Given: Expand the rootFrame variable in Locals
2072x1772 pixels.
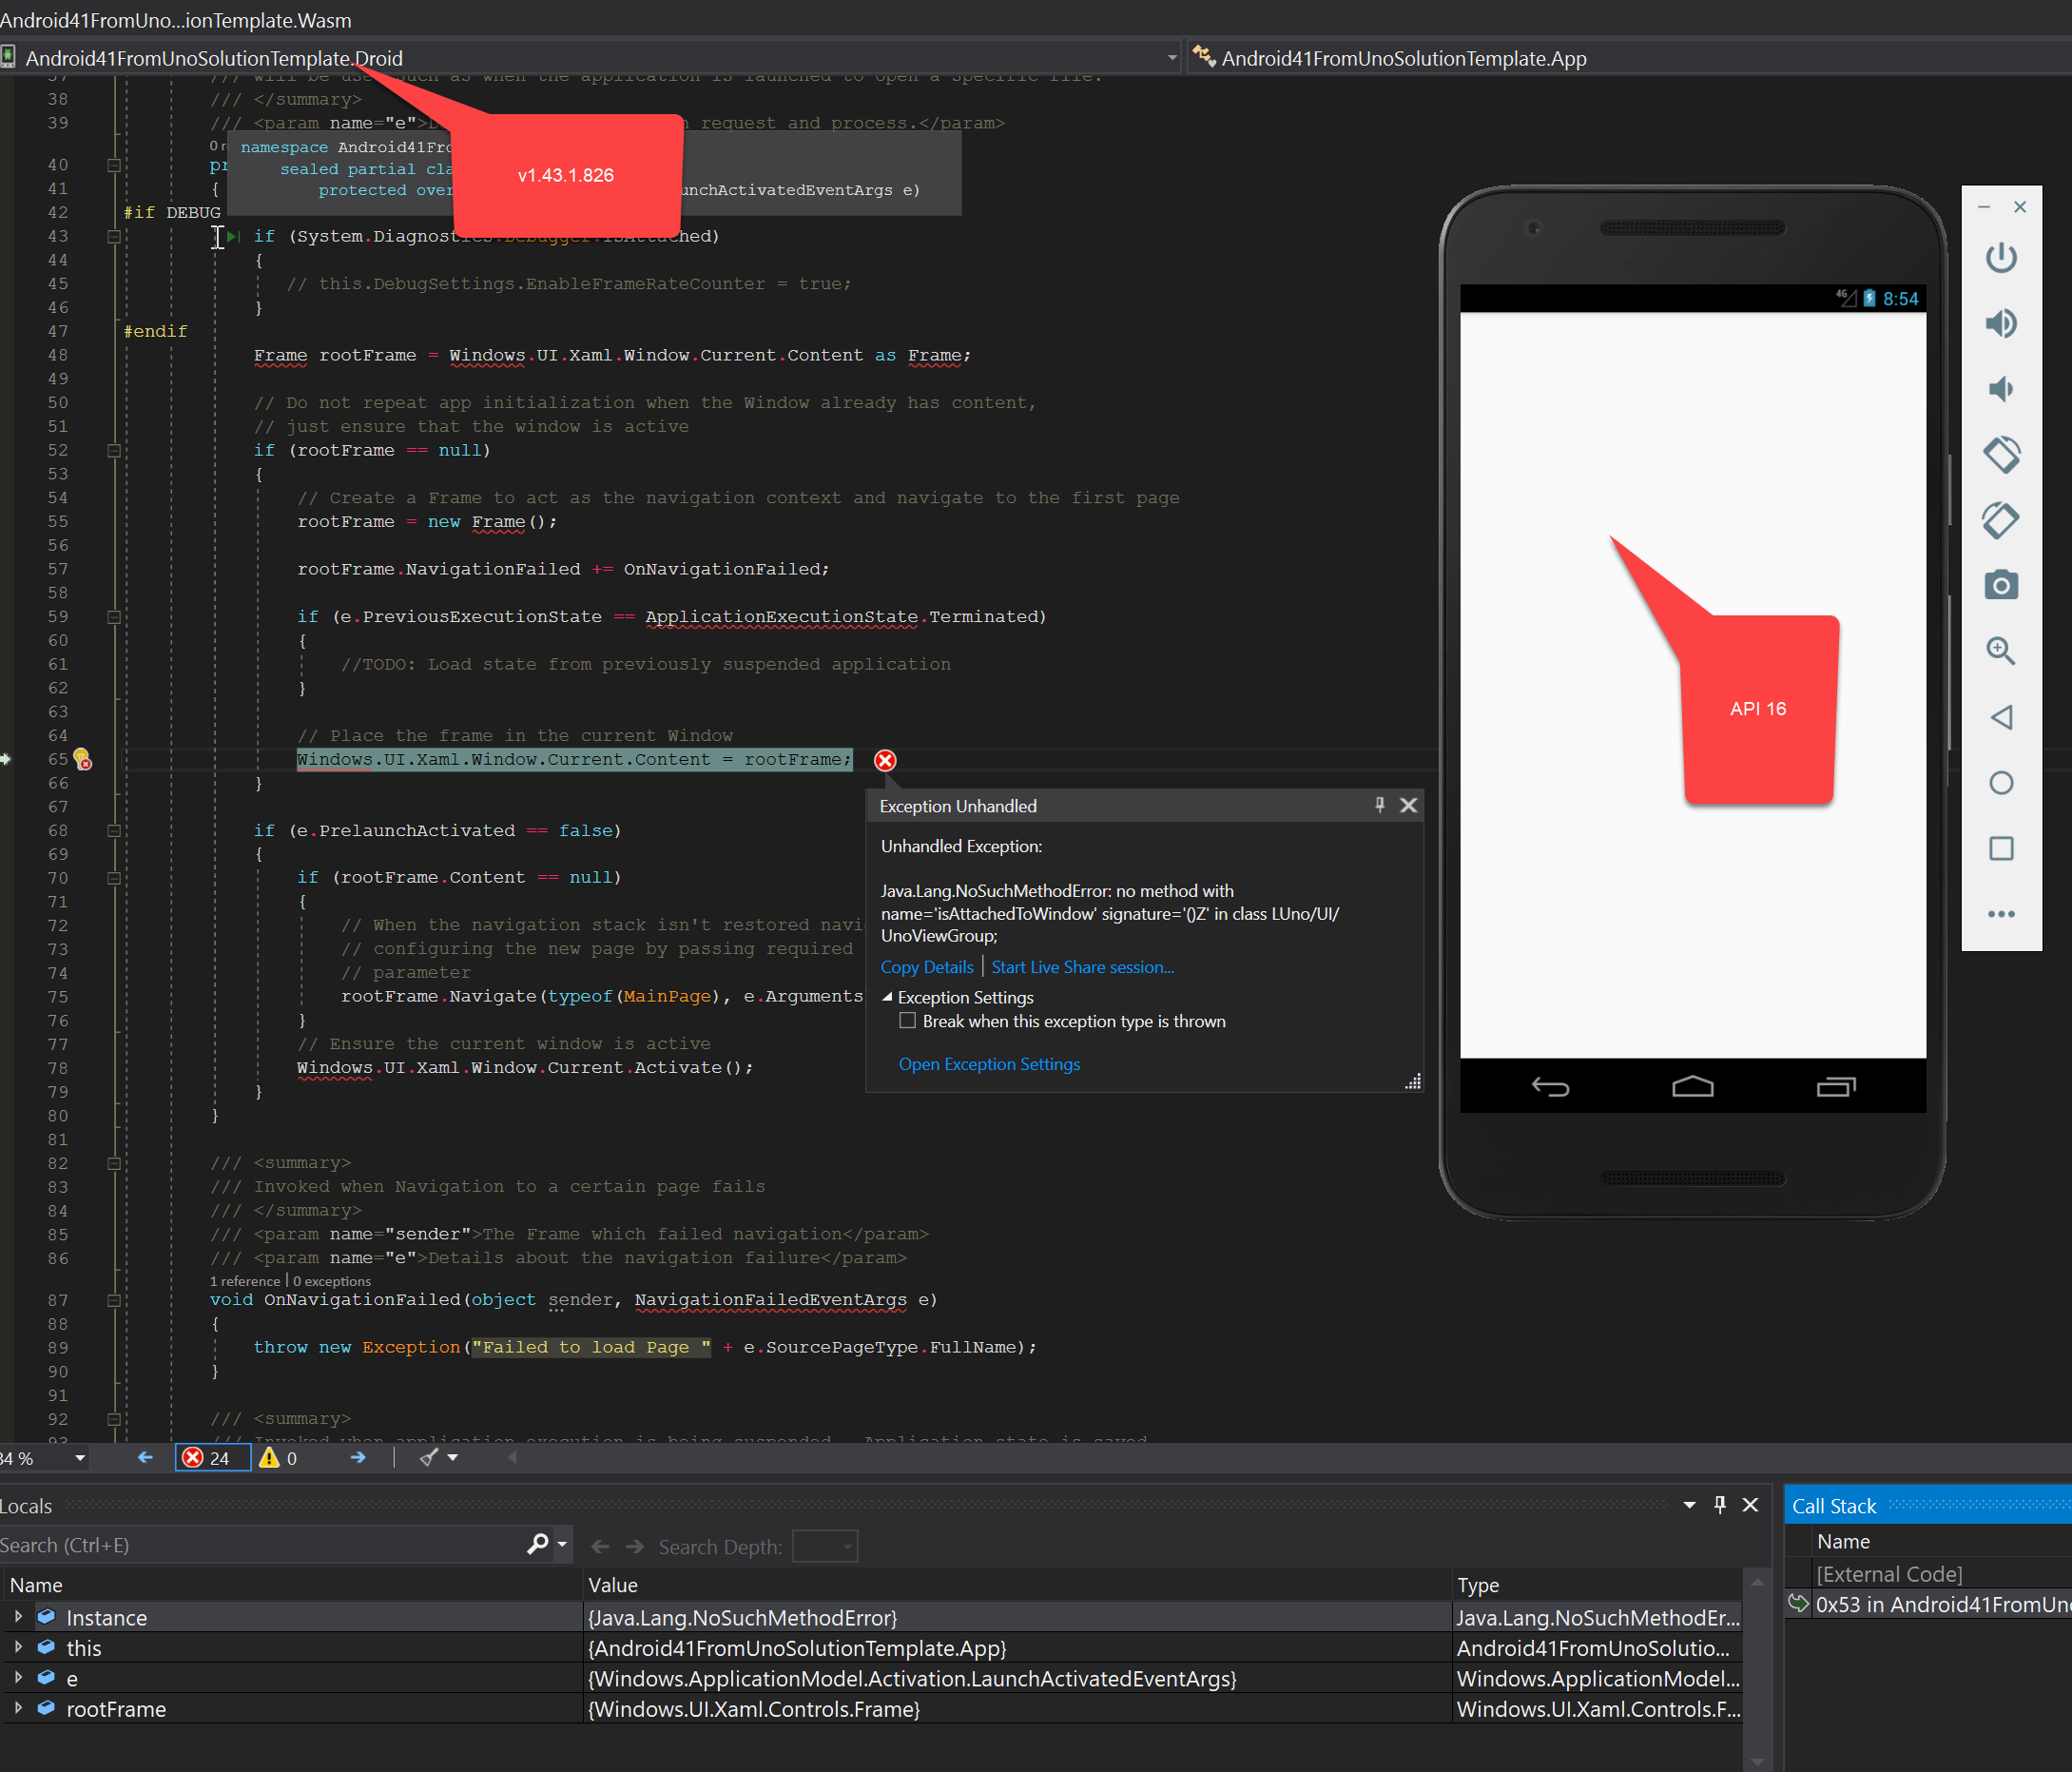Looking at the screenshot, I should 17,1709.
